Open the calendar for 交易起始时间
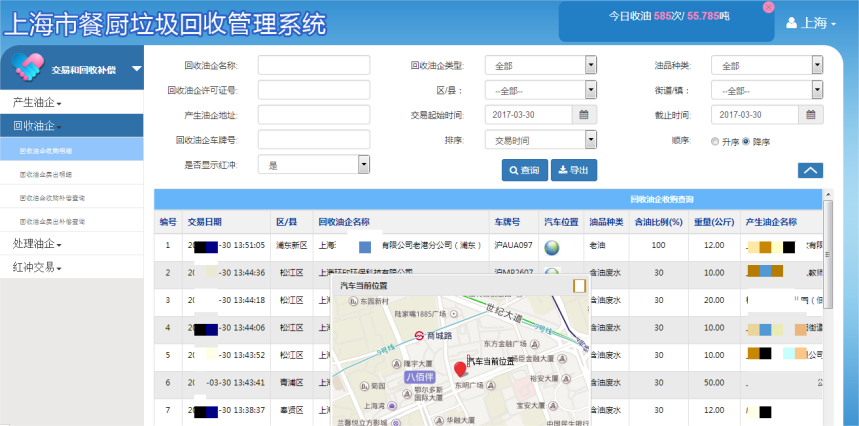This screenshot has height=426, width=859. coord(585,115)
